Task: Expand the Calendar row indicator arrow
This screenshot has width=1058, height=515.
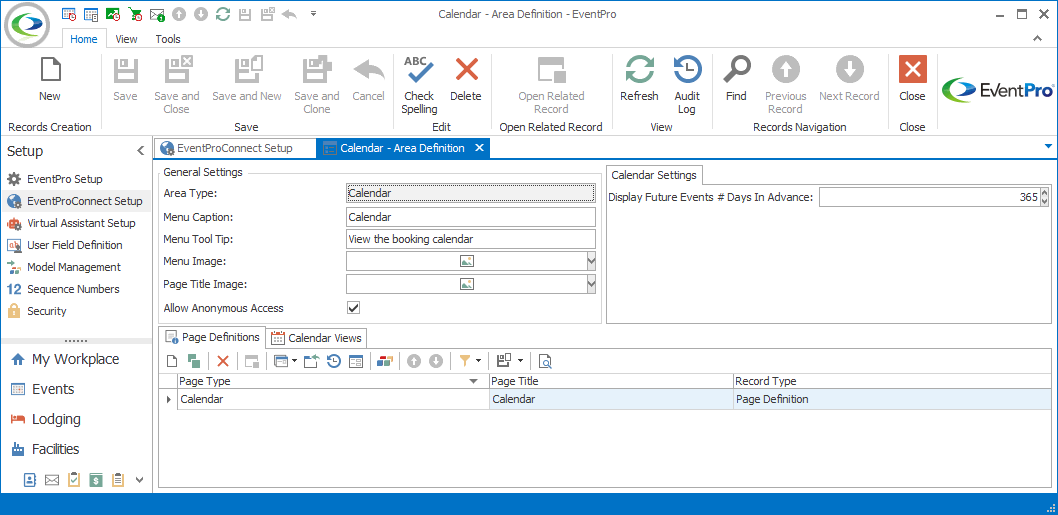Action: coord(168,400)
